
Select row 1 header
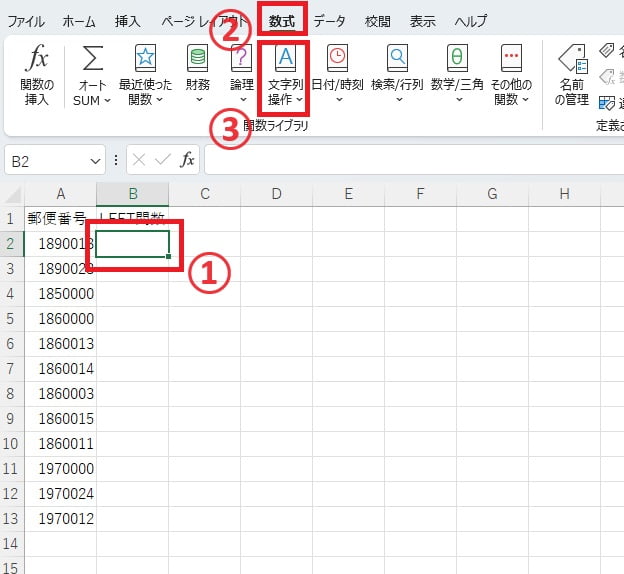[12, 219]
